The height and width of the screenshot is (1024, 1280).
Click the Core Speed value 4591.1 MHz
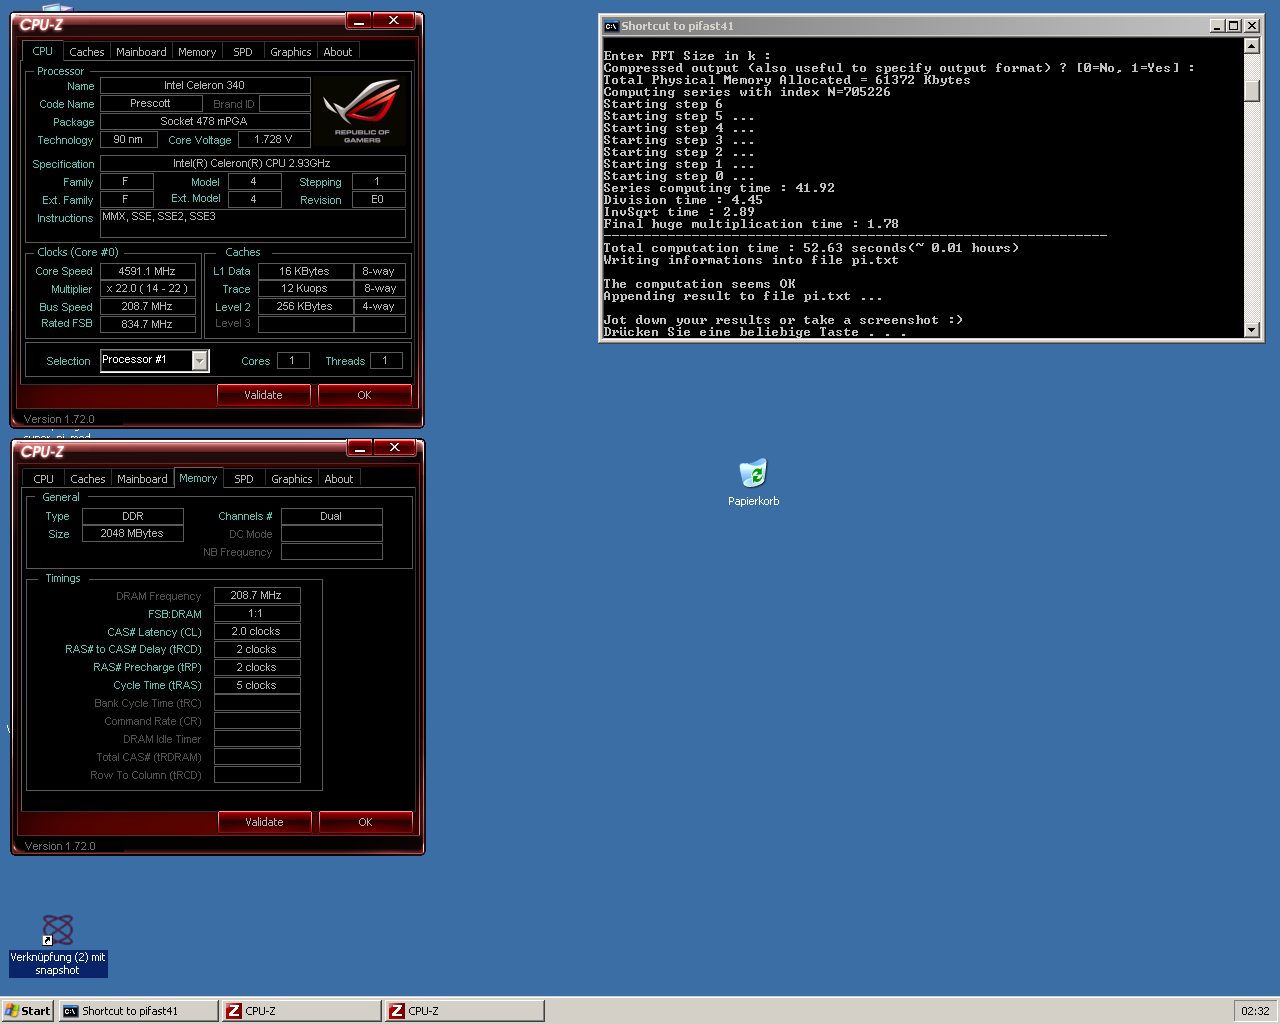coord(147,271)
